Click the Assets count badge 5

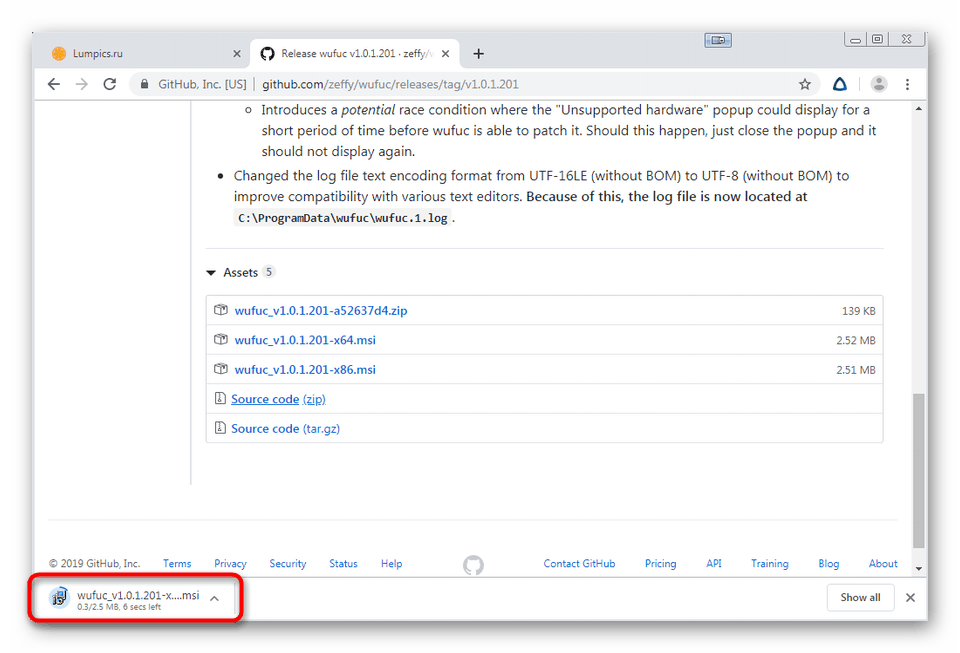pos(269,272)
